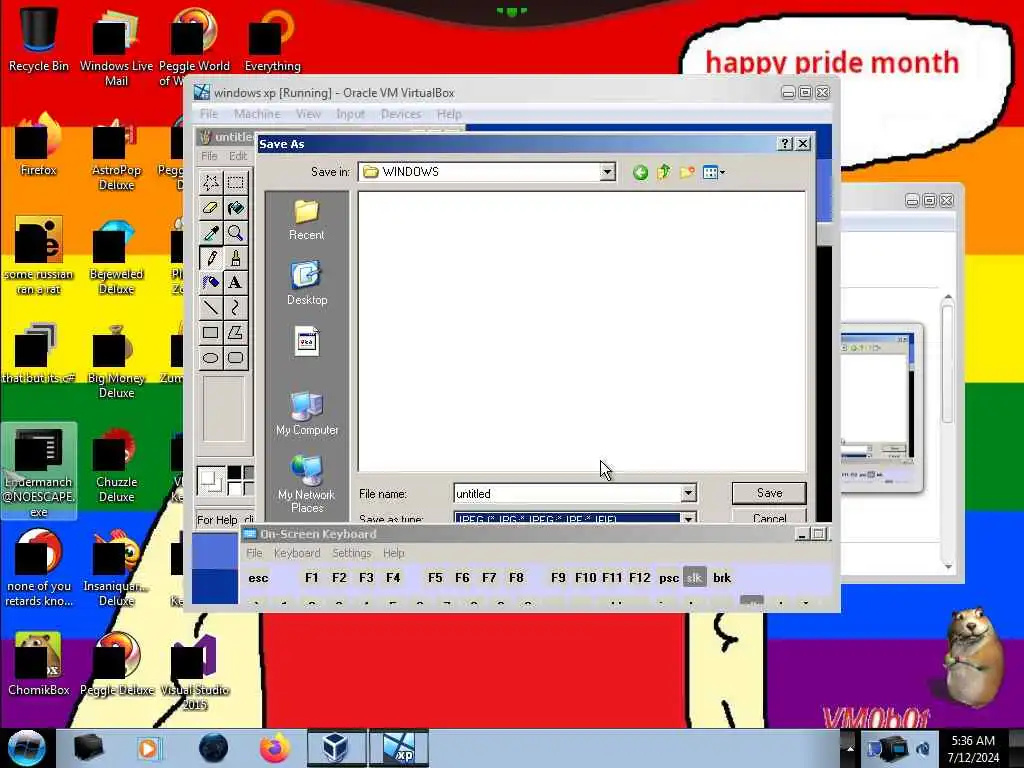Go up one folder level in Save As
The width and height of the screenshot is (1024, 768).
tap(664, 172)
